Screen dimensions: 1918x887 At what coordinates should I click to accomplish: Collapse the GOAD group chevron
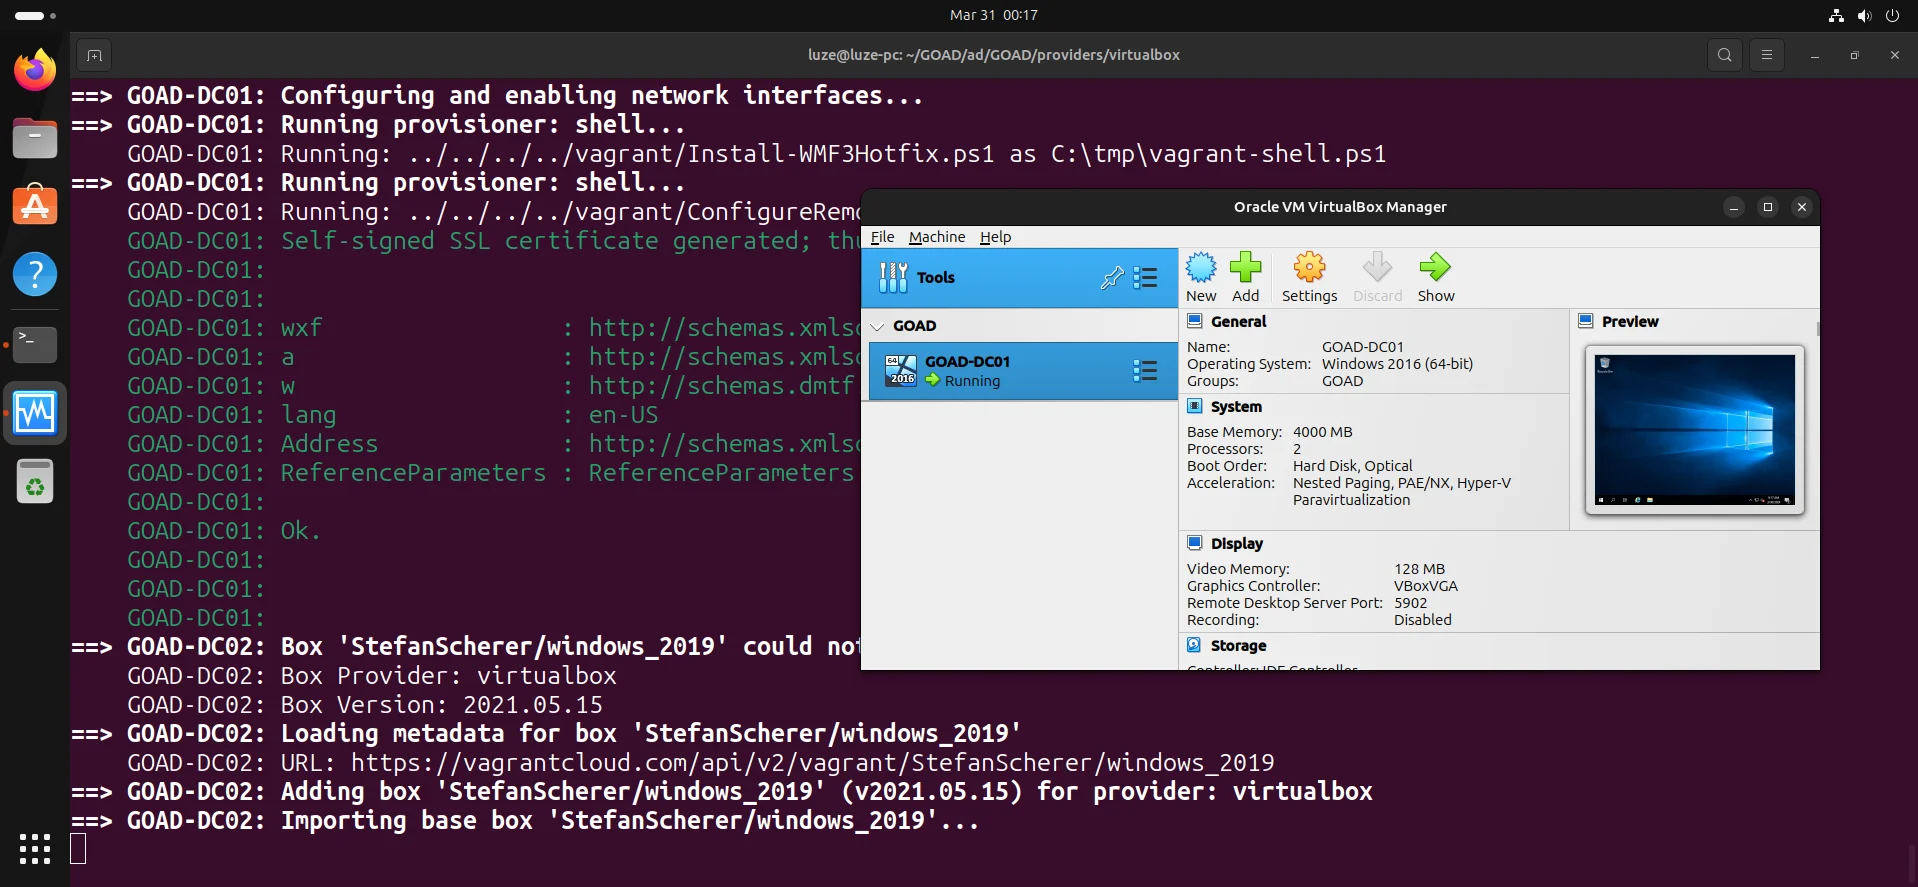878,326
